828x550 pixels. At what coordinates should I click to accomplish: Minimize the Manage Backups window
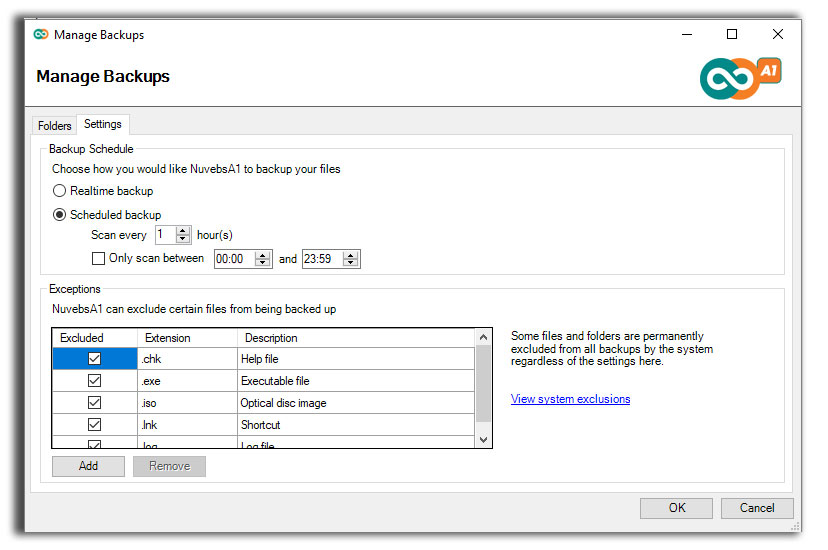(x=686, y=34)
